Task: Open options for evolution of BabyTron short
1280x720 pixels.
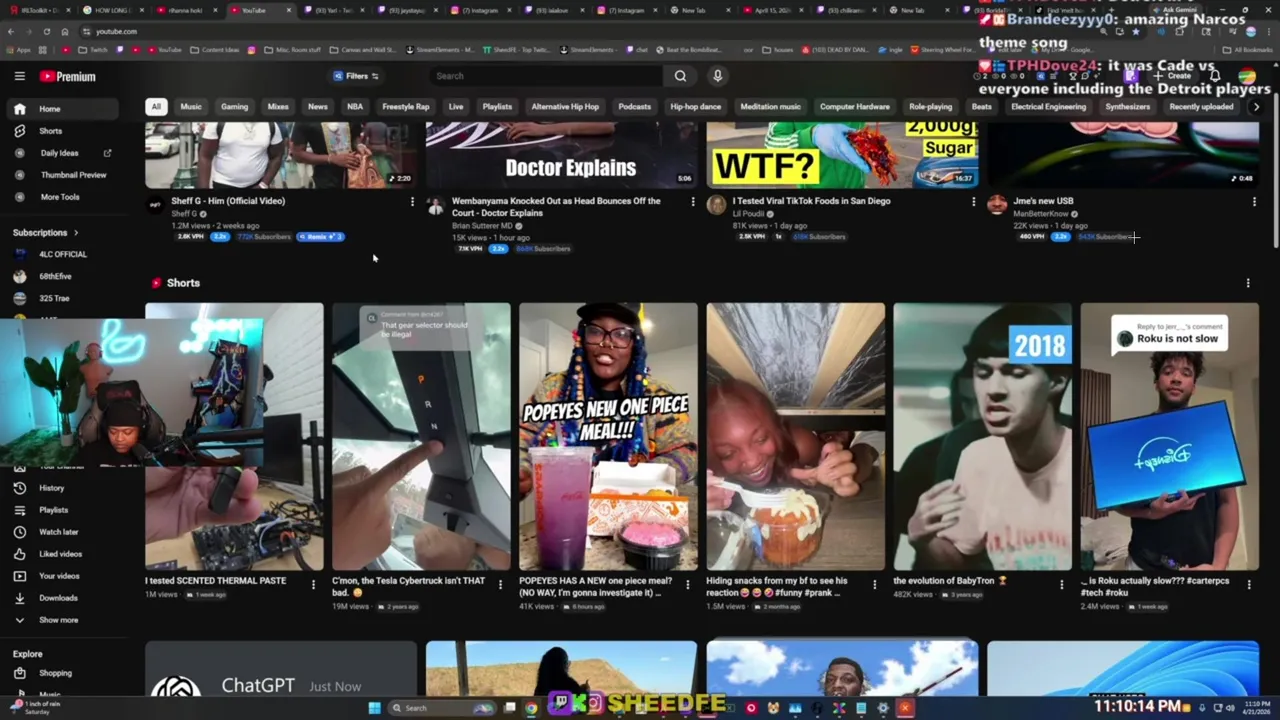Action: pyautogui.click(x=1062, y=585)
